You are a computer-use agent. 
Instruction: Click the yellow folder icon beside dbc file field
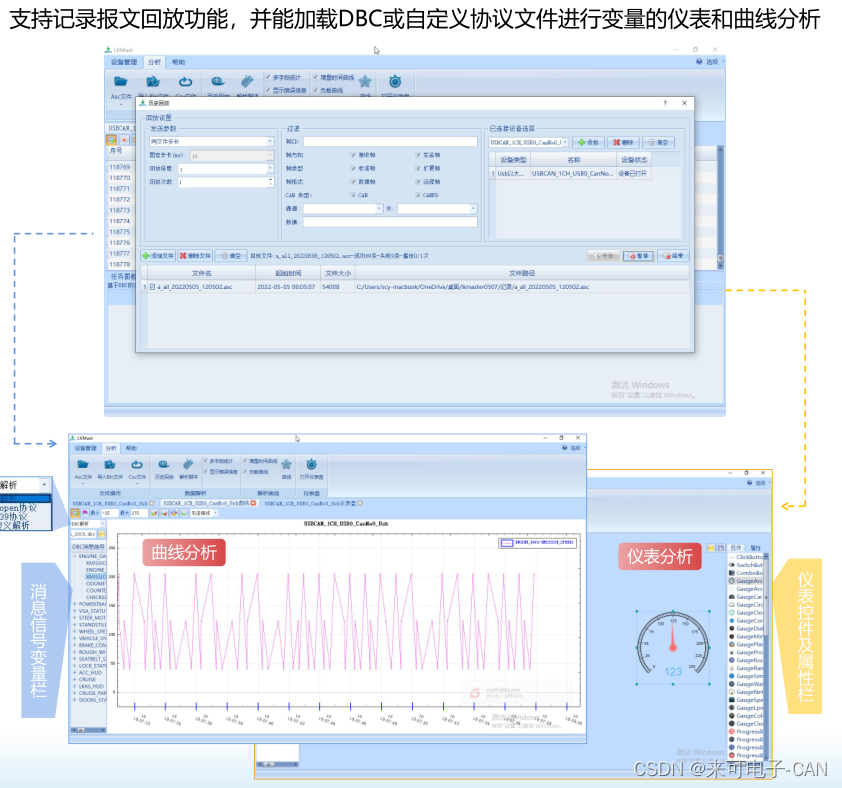(101, 534)
